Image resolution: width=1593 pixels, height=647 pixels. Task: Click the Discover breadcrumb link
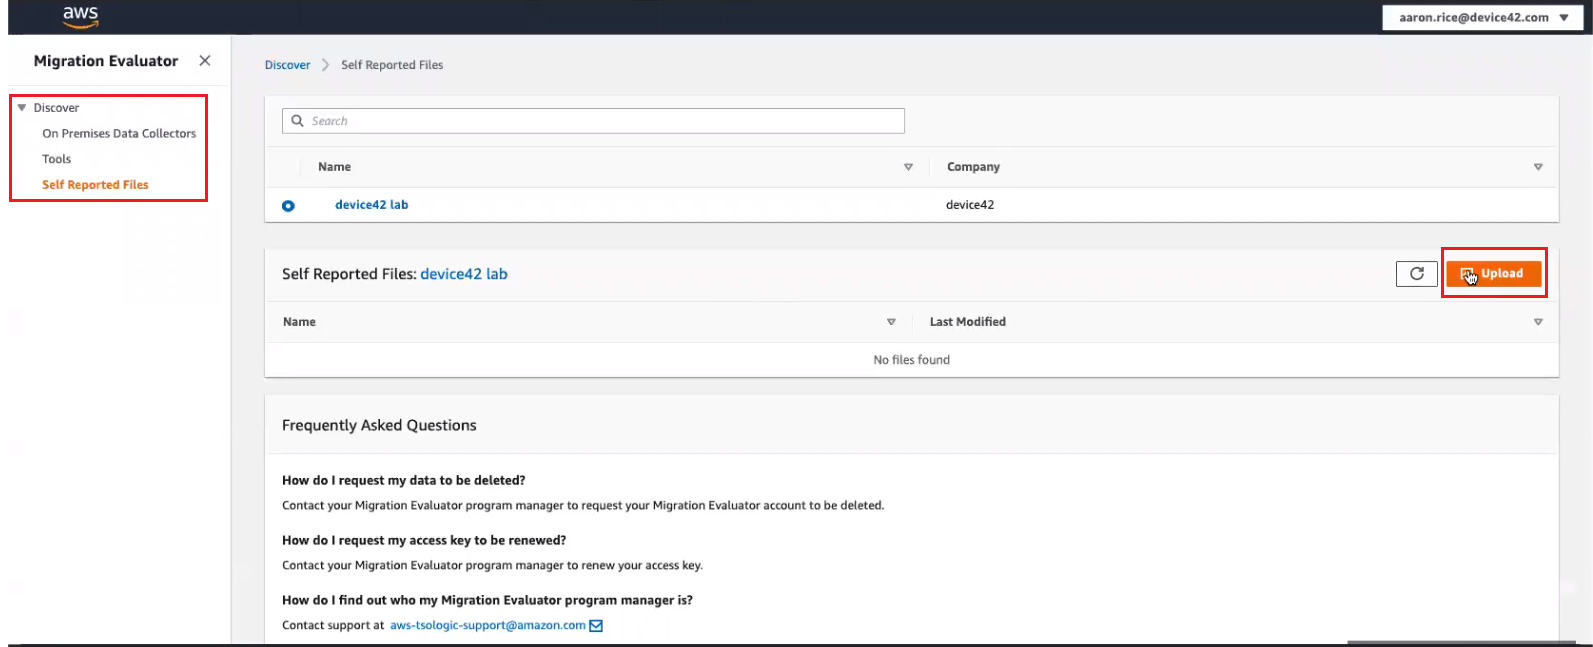coord(287,65)
